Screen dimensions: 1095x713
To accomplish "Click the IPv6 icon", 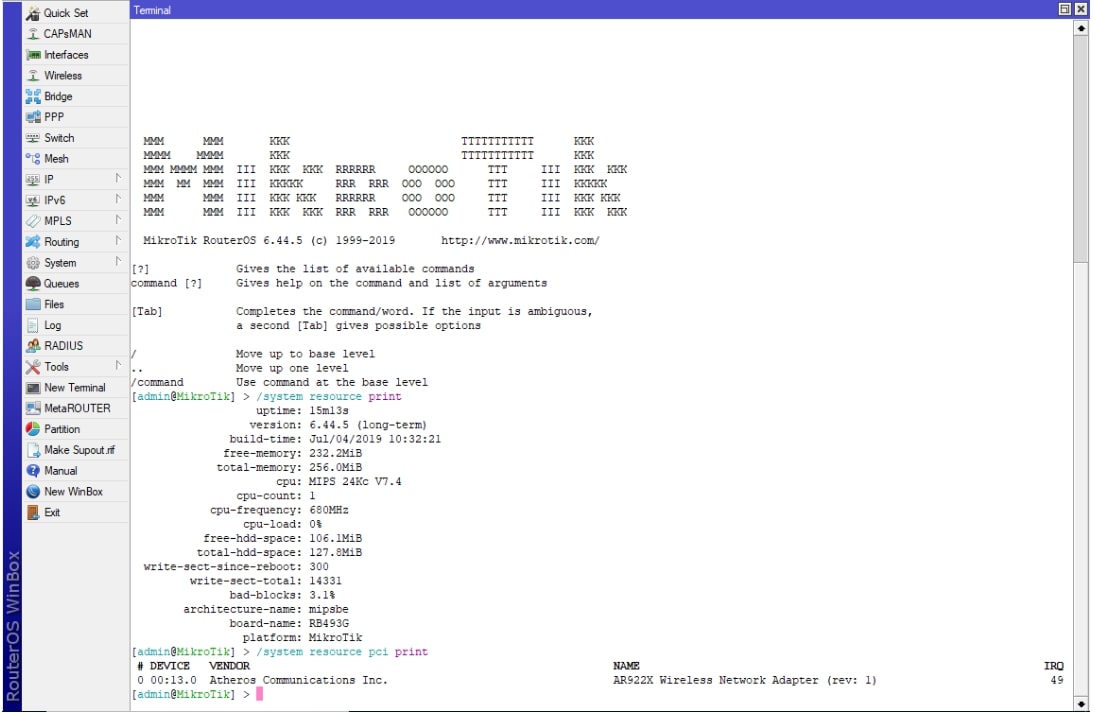I will [x=33, y=200].
